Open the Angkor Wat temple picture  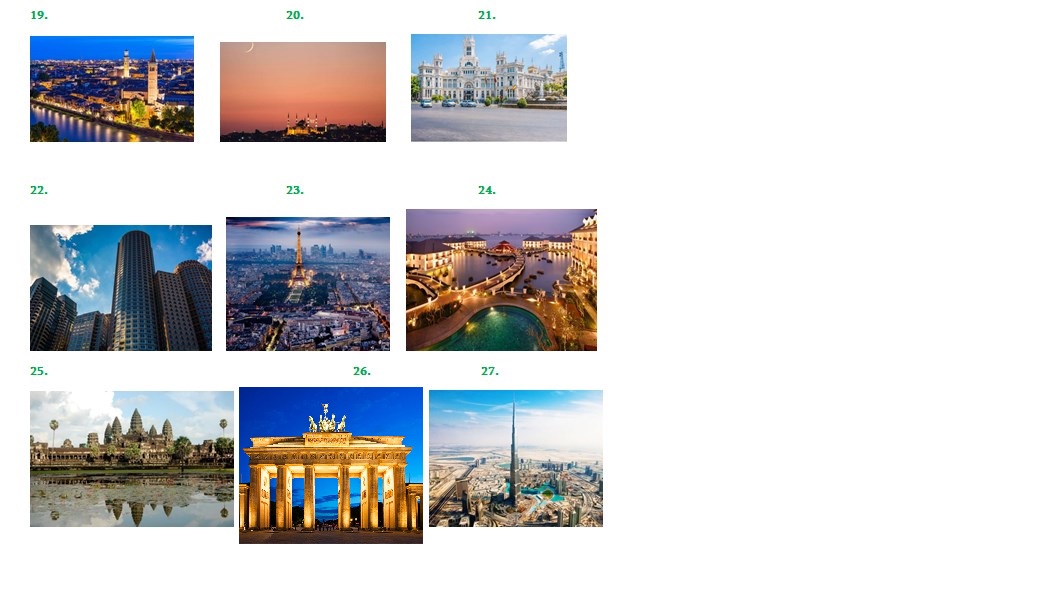132,459
